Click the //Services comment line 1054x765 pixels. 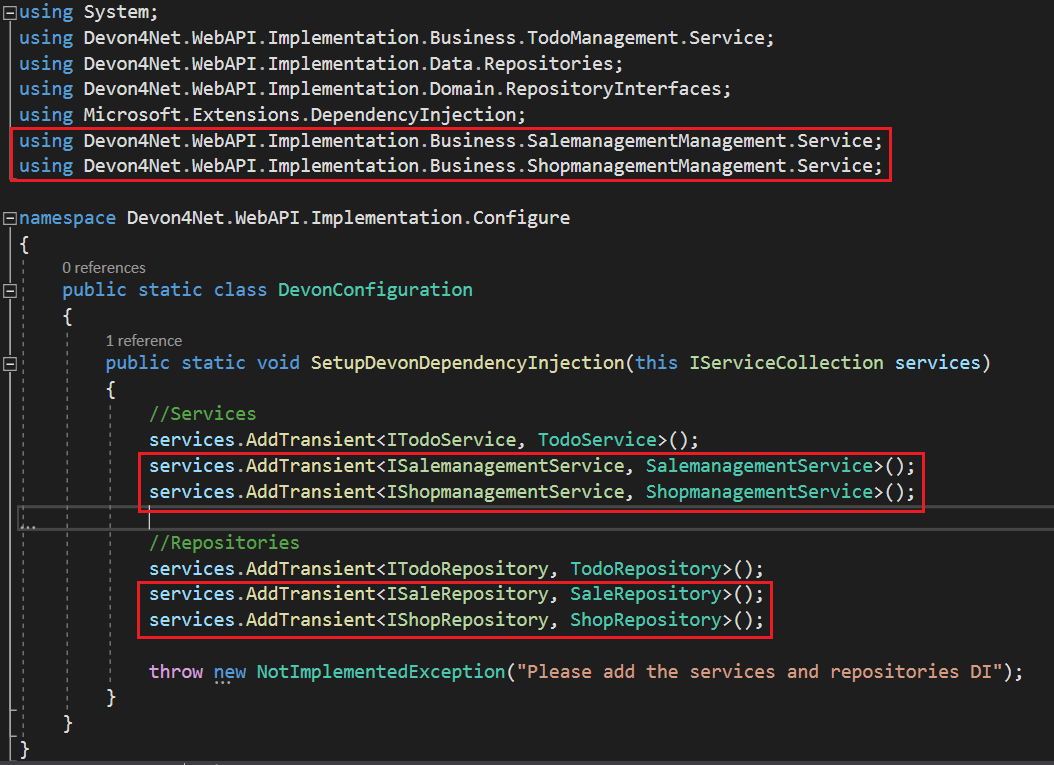click(202, 414)
